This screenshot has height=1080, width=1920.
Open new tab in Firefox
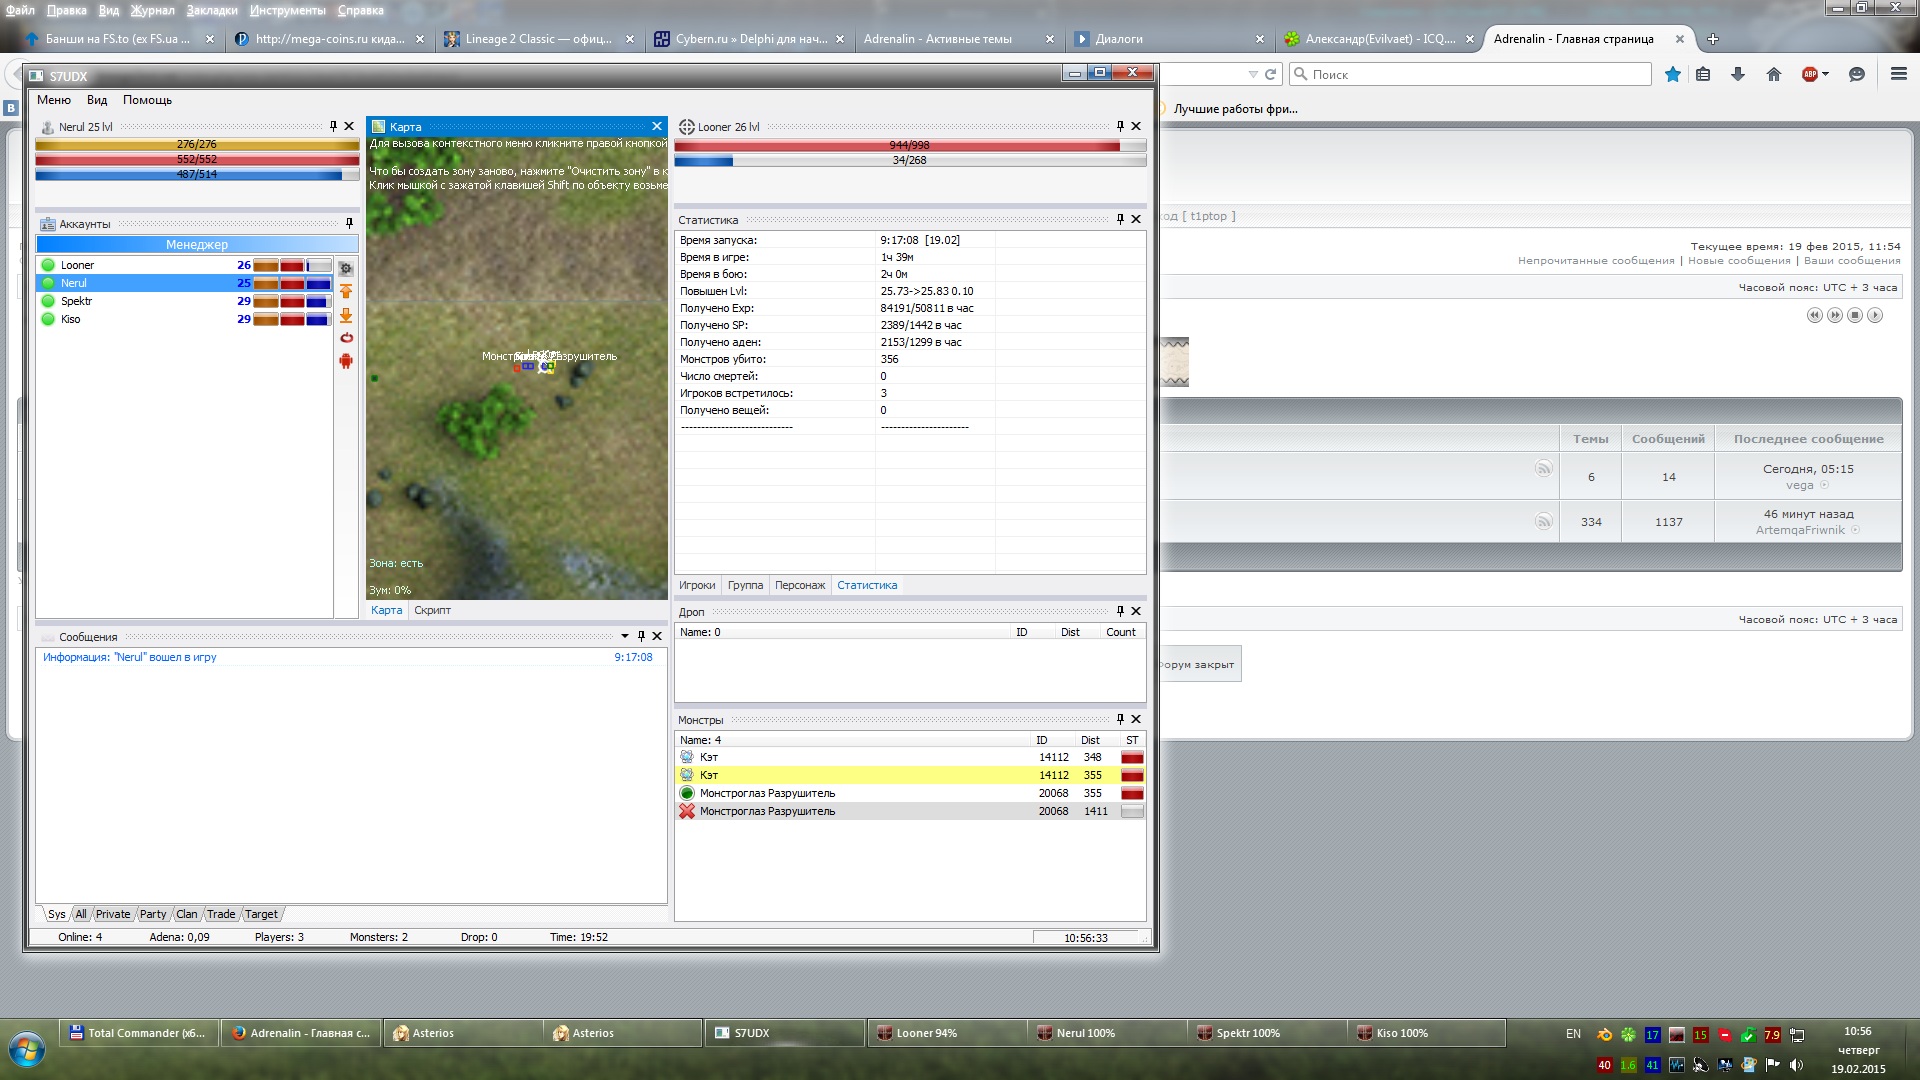pos(1713,39)
